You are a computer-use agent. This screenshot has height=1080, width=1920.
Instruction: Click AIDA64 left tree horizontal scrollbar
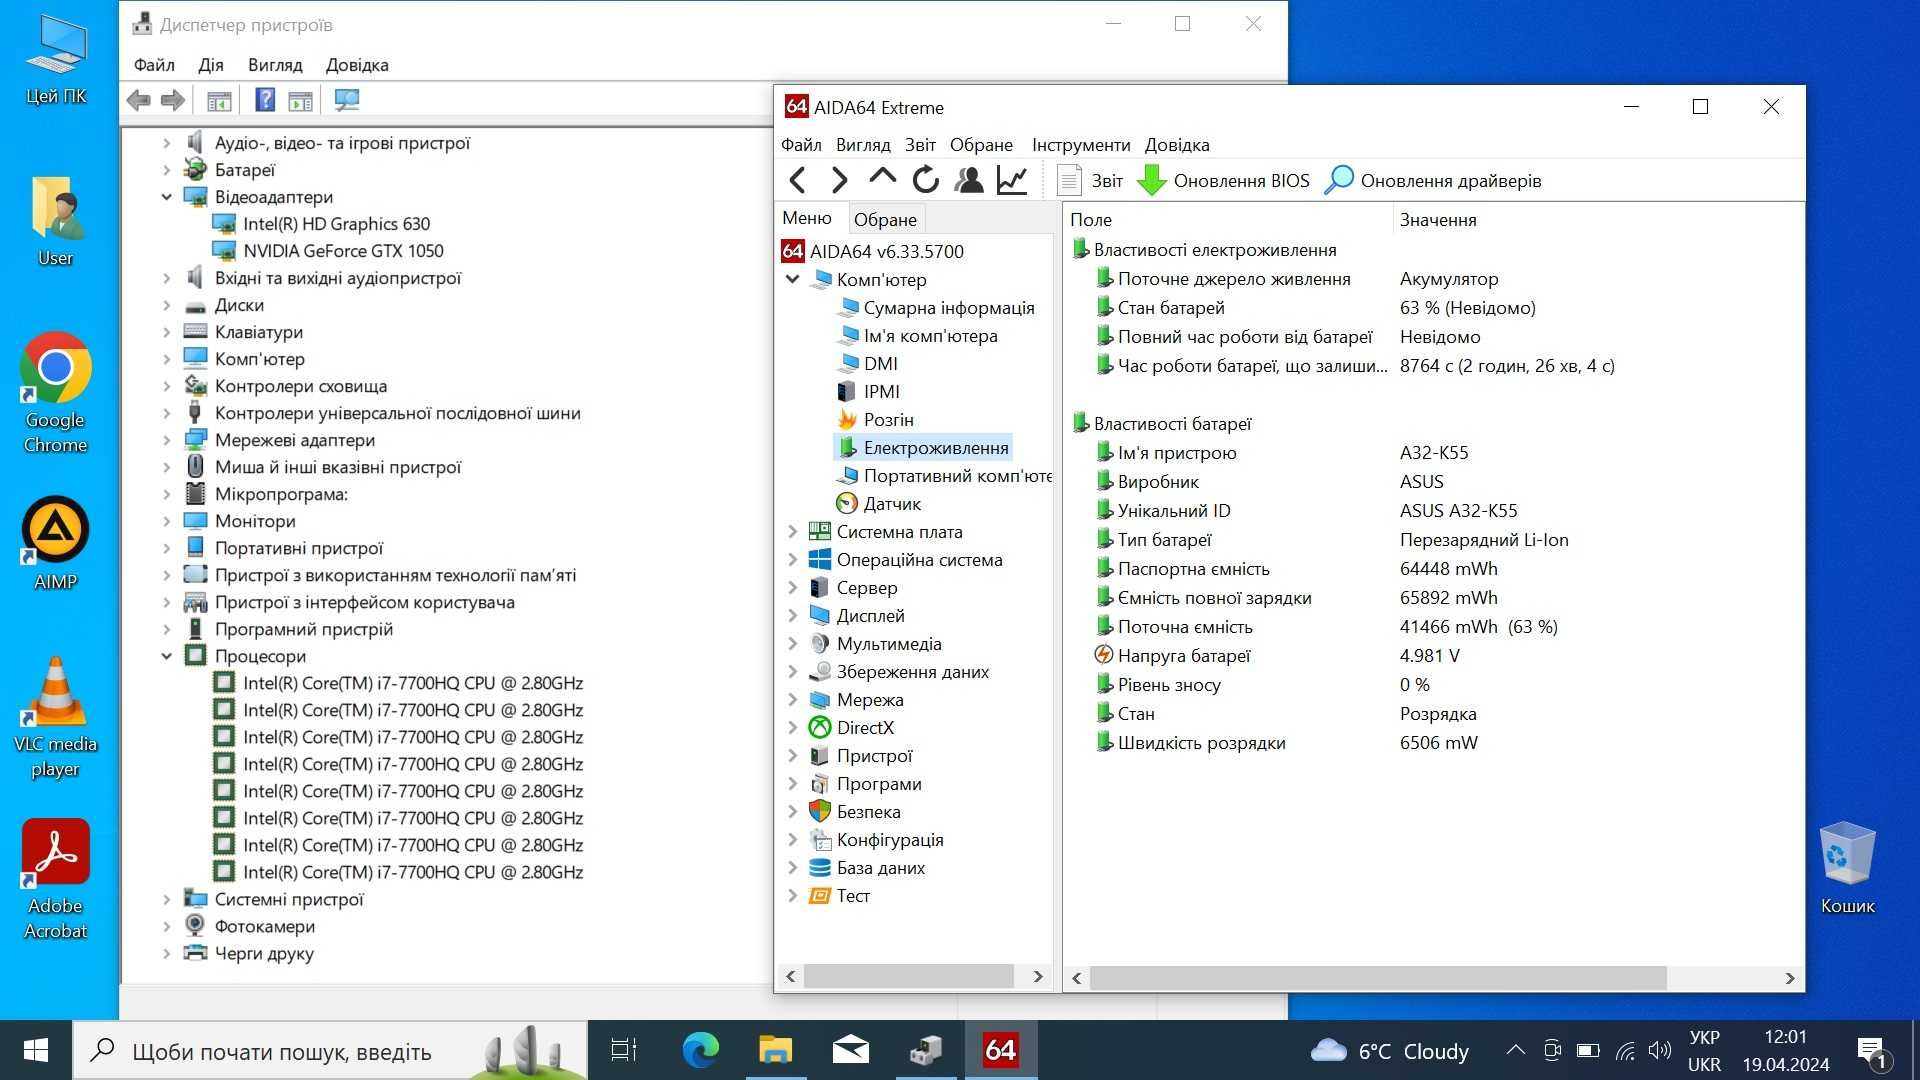tap(908, 975)
